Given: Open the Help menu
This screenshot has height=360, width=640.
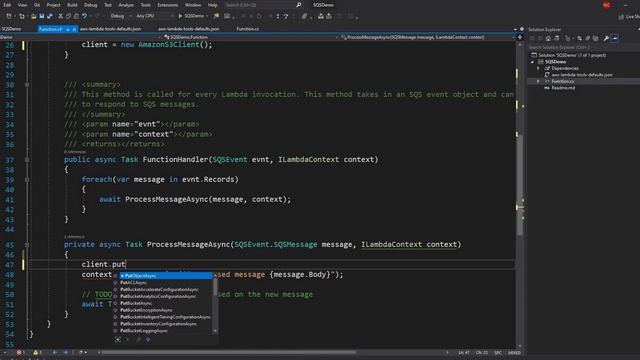Looking at the screenshot, I should [213, 5].
